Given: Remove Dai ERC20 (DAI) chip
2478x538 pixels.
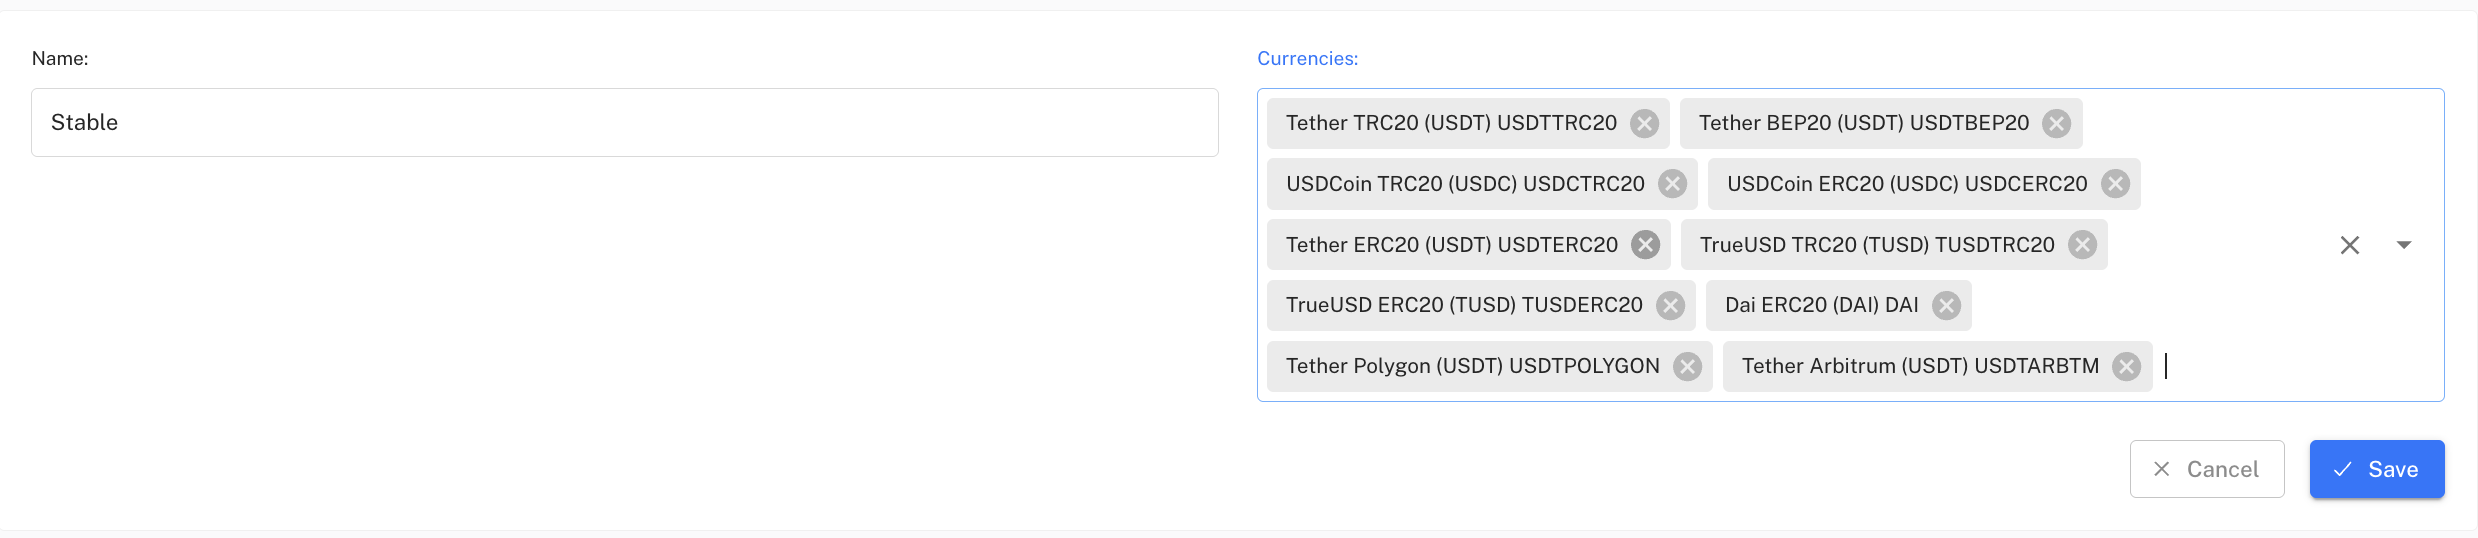Looking at the screenshot, I should (1946, 305).
